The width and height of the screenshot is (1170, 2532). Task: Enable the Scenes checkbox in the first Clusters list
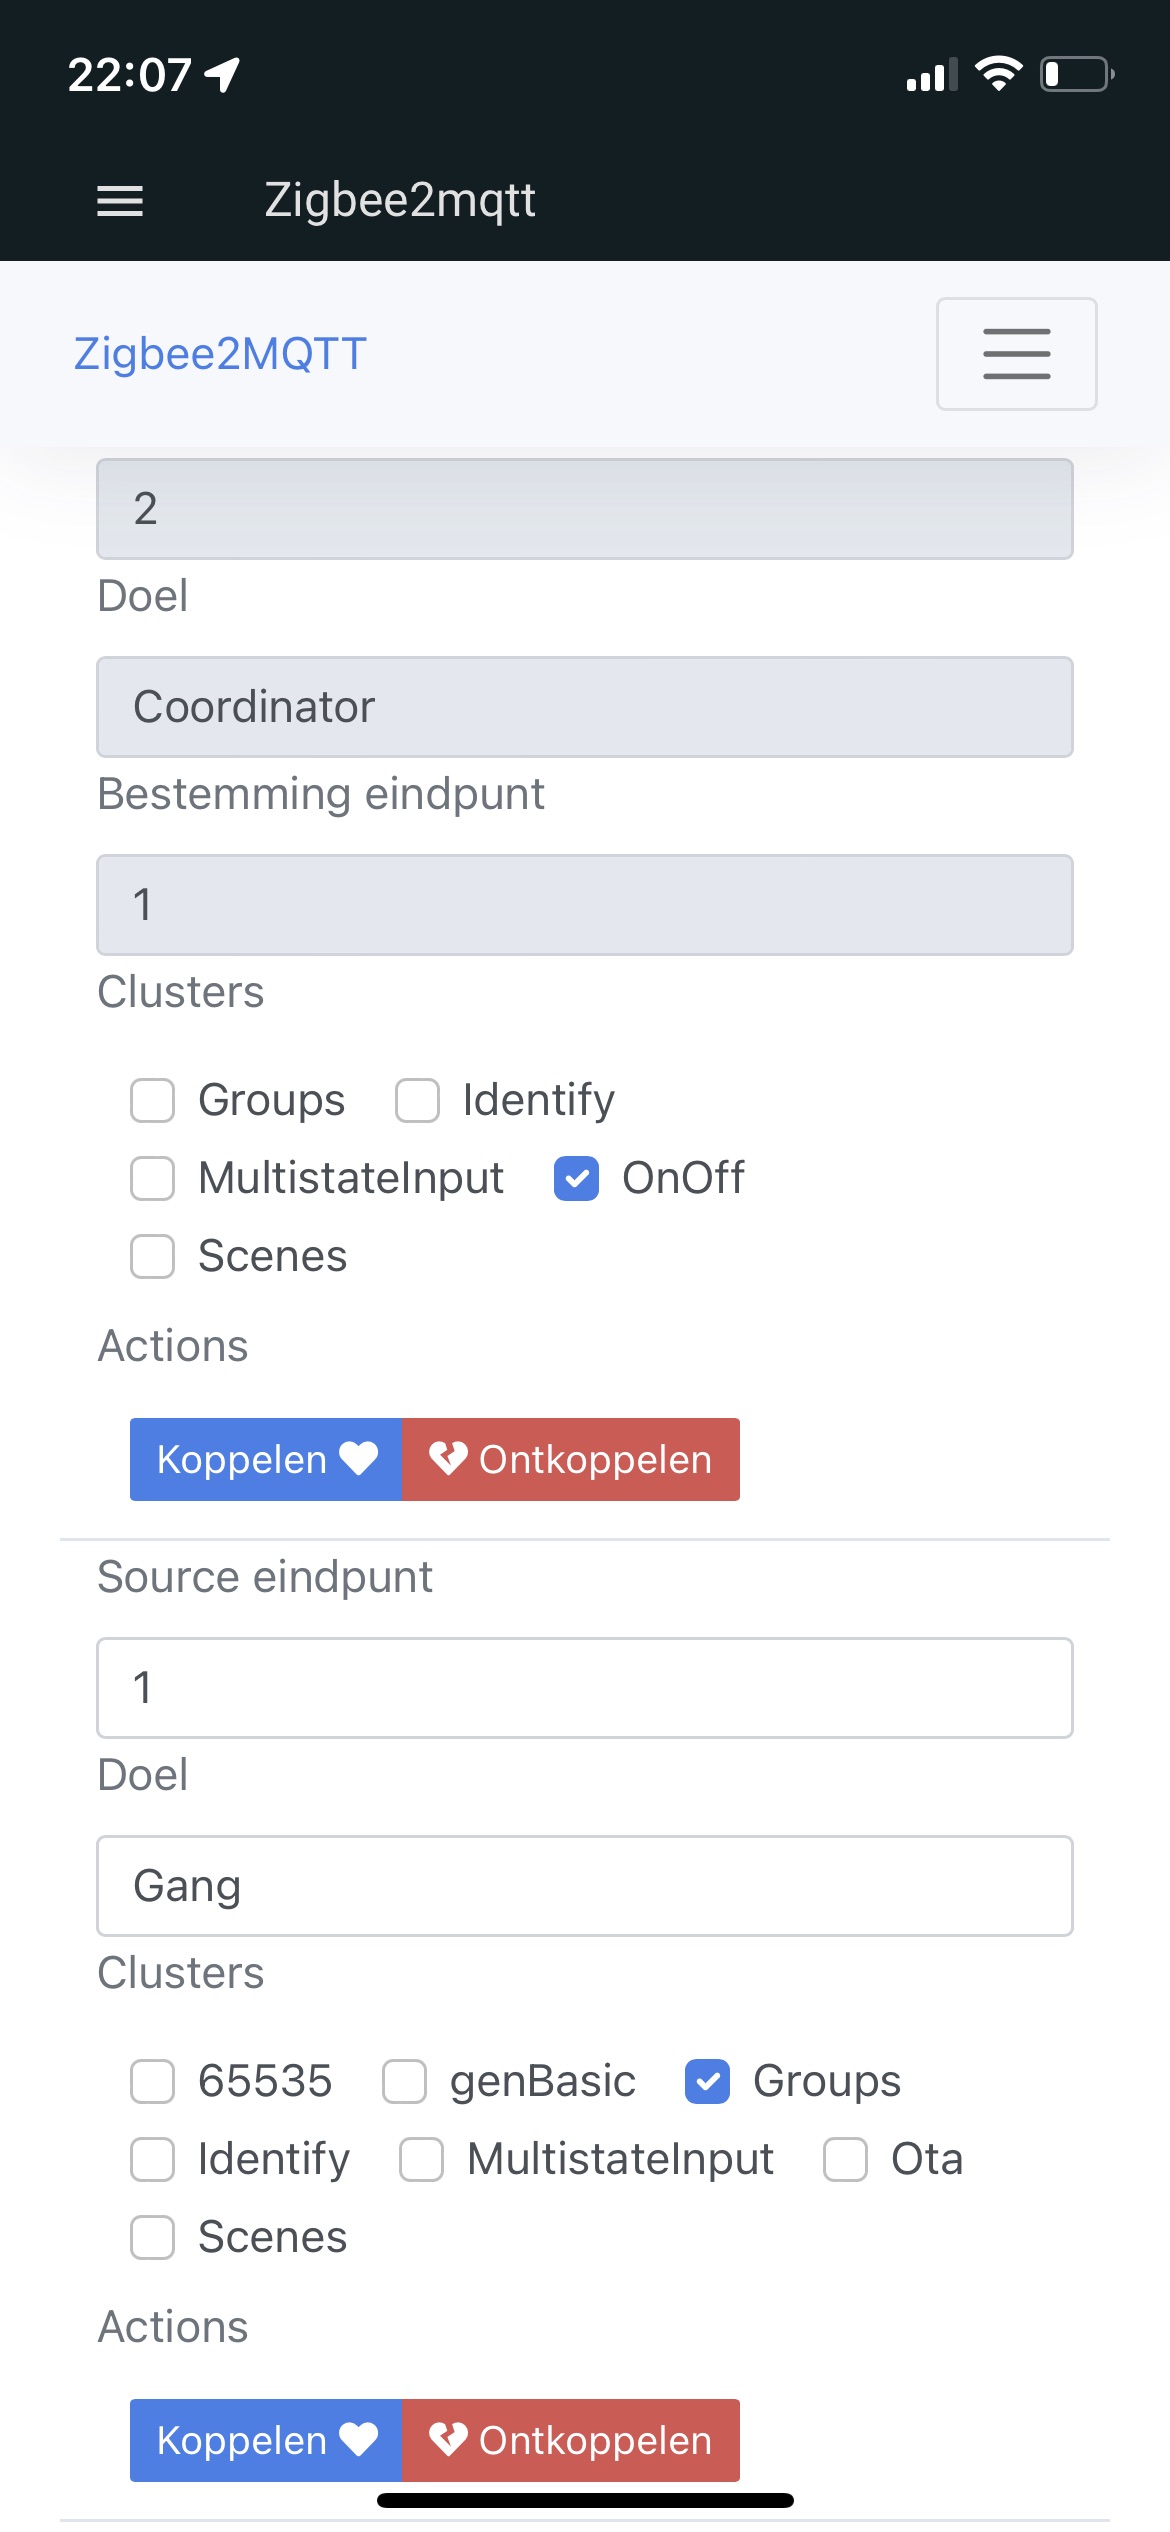click(x=152, y=1258)
